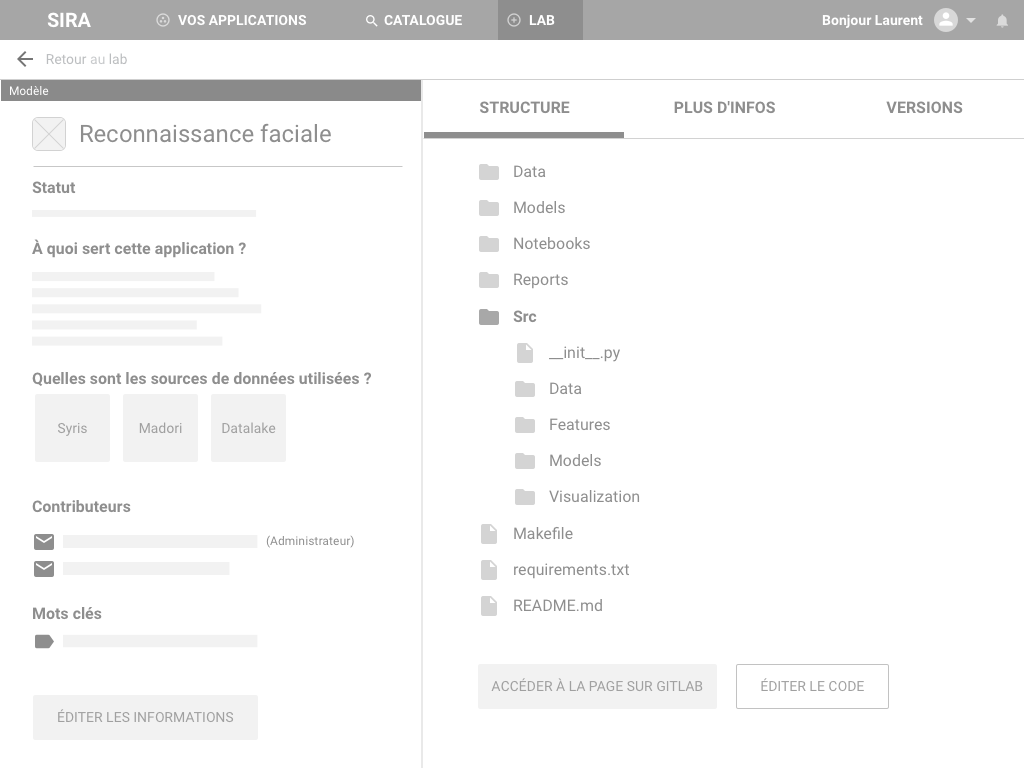Click the administrator contributor mail icon
The image size is (1024, 768).
pos(44,541)
